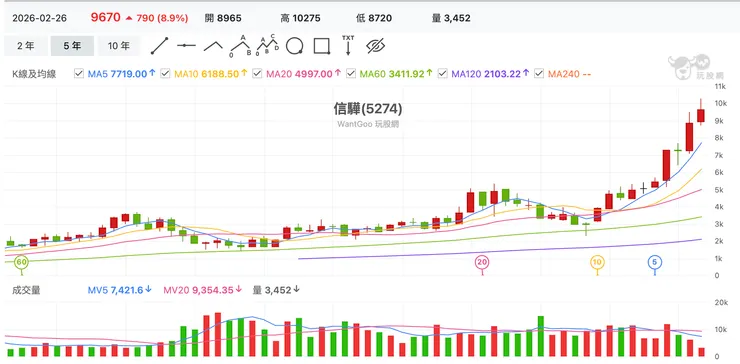
Task: Uncheck the MA20 moving average checkbox
Action: pyautogui.click(x=257, y=74)
